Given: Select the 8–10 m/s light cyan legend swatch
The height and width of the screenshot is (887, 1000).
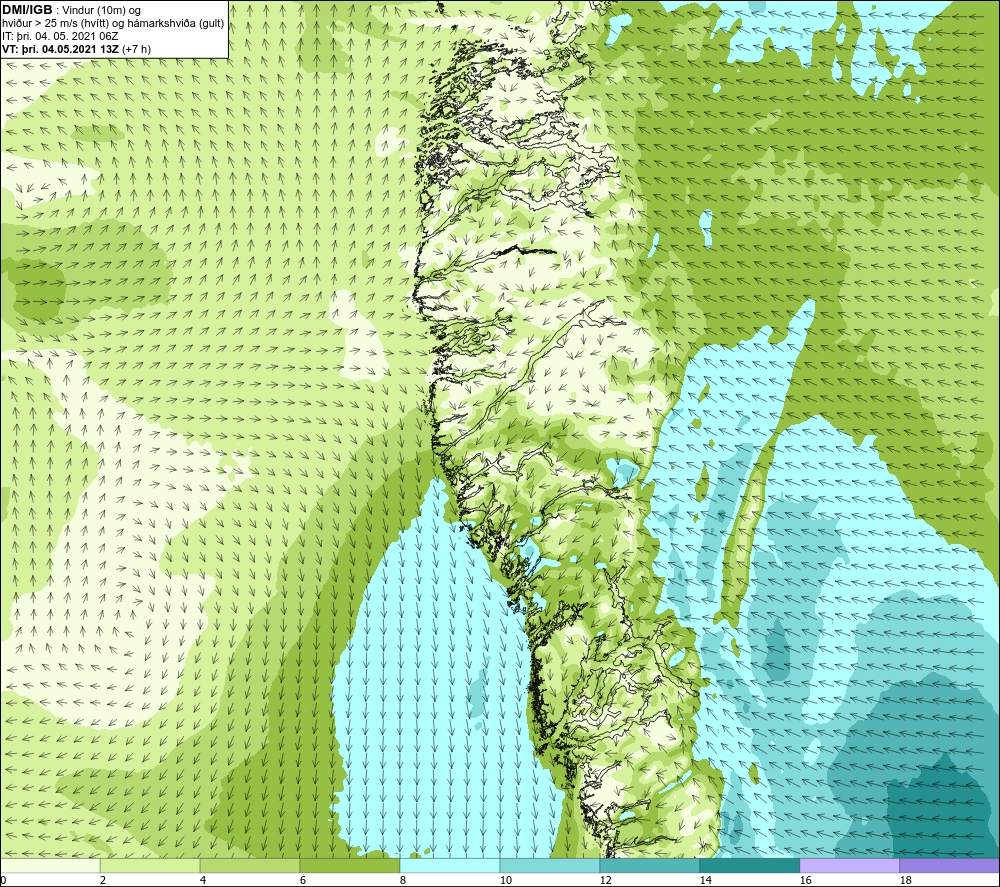Looking at the screenshot, I should 450,866.
